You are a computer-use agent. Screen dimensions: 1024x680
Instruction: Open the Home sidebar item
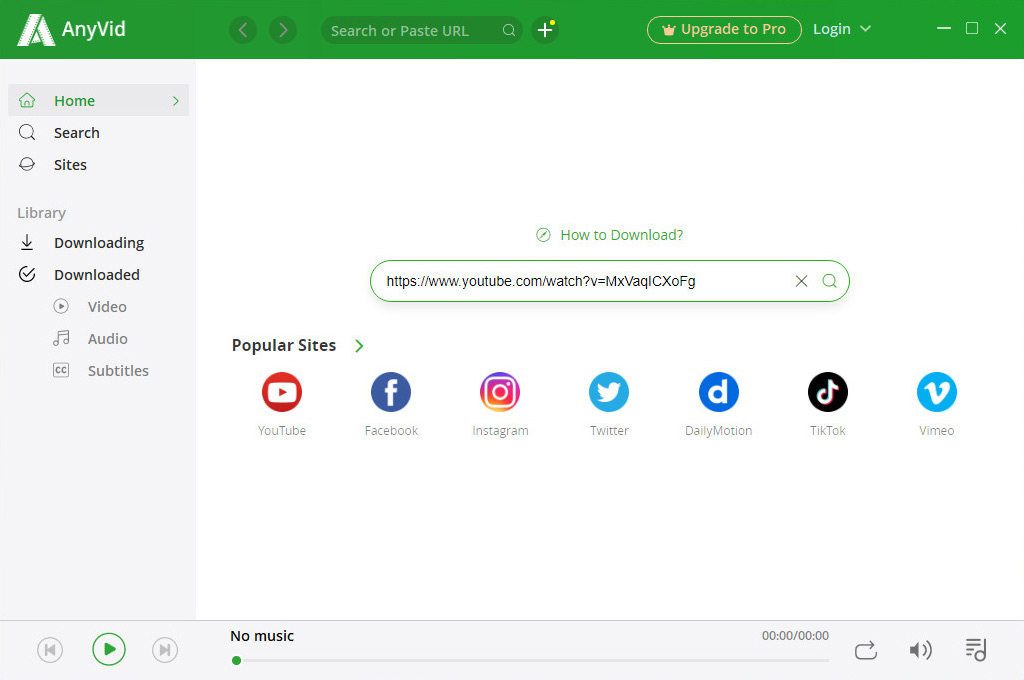[99, 101]
